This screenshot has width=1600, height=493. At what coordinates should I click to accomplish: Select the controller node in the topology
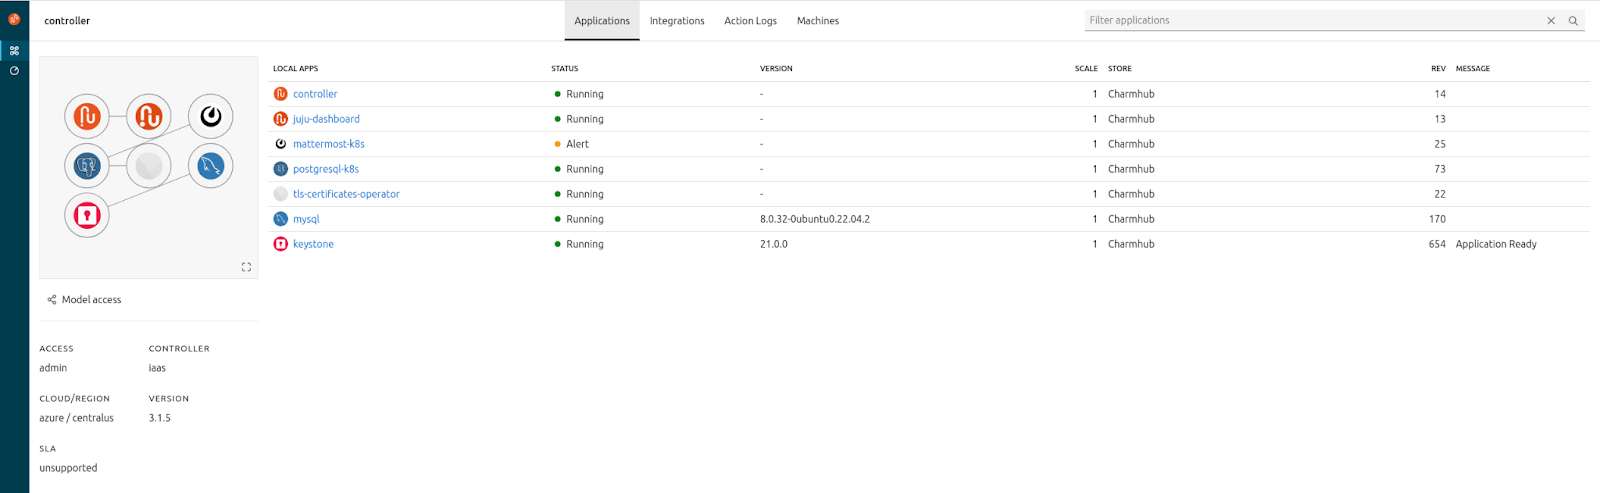coord(87,117)
